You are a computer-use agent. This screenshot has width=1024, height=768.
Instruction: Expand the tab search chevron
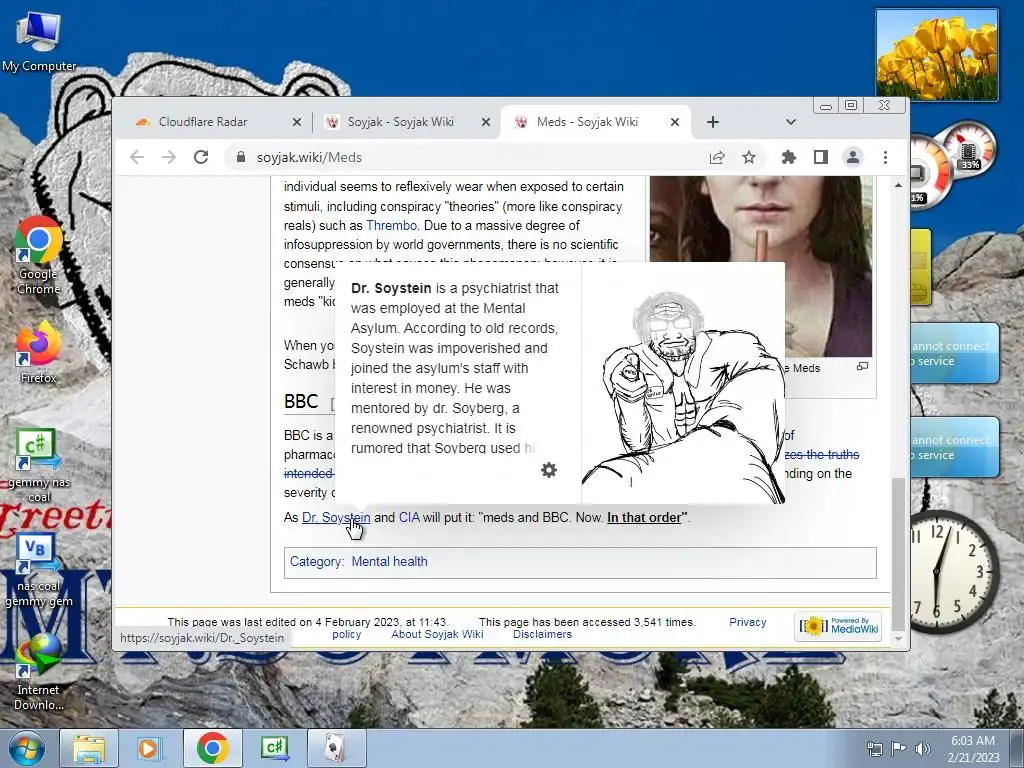point(791,122)
